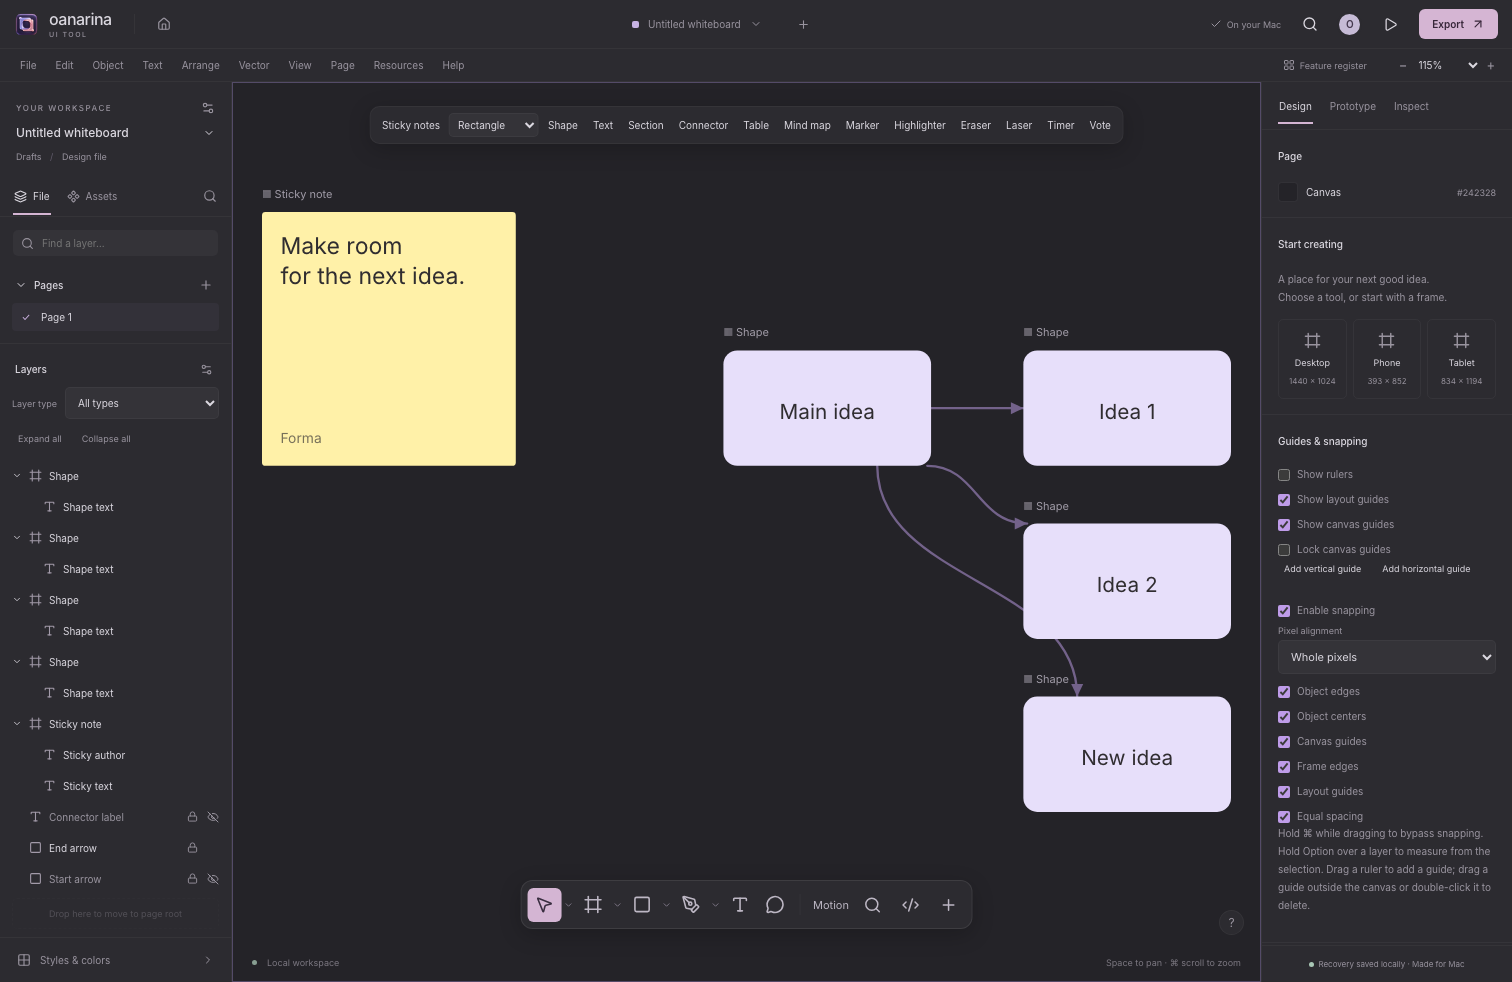Enable Lock canvas guides
The width and height of the screenshot is (1512, 982).
(x=1284, y=550)
